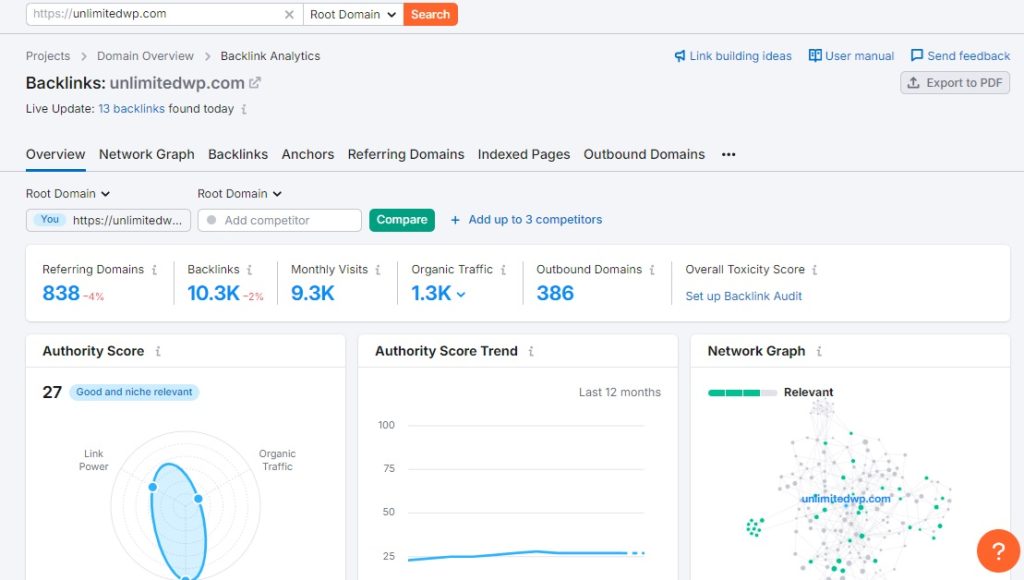
Task: Click info icon next to Referring Domains
Action: pos(154,270)
